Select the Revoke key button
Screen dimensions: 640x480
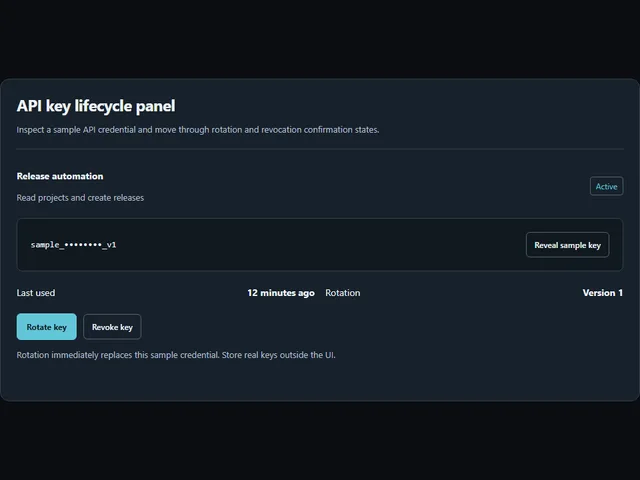[x=112, y=327]
